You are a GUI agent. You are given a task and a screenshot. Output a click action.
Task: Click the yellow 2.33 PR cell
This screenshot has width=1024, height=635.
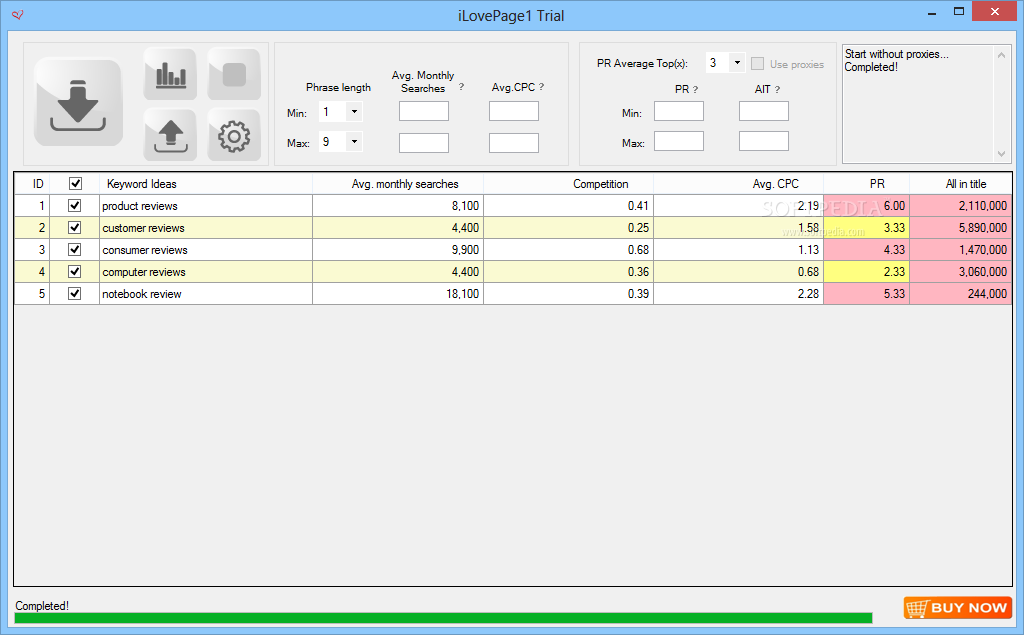coord(866,271)
